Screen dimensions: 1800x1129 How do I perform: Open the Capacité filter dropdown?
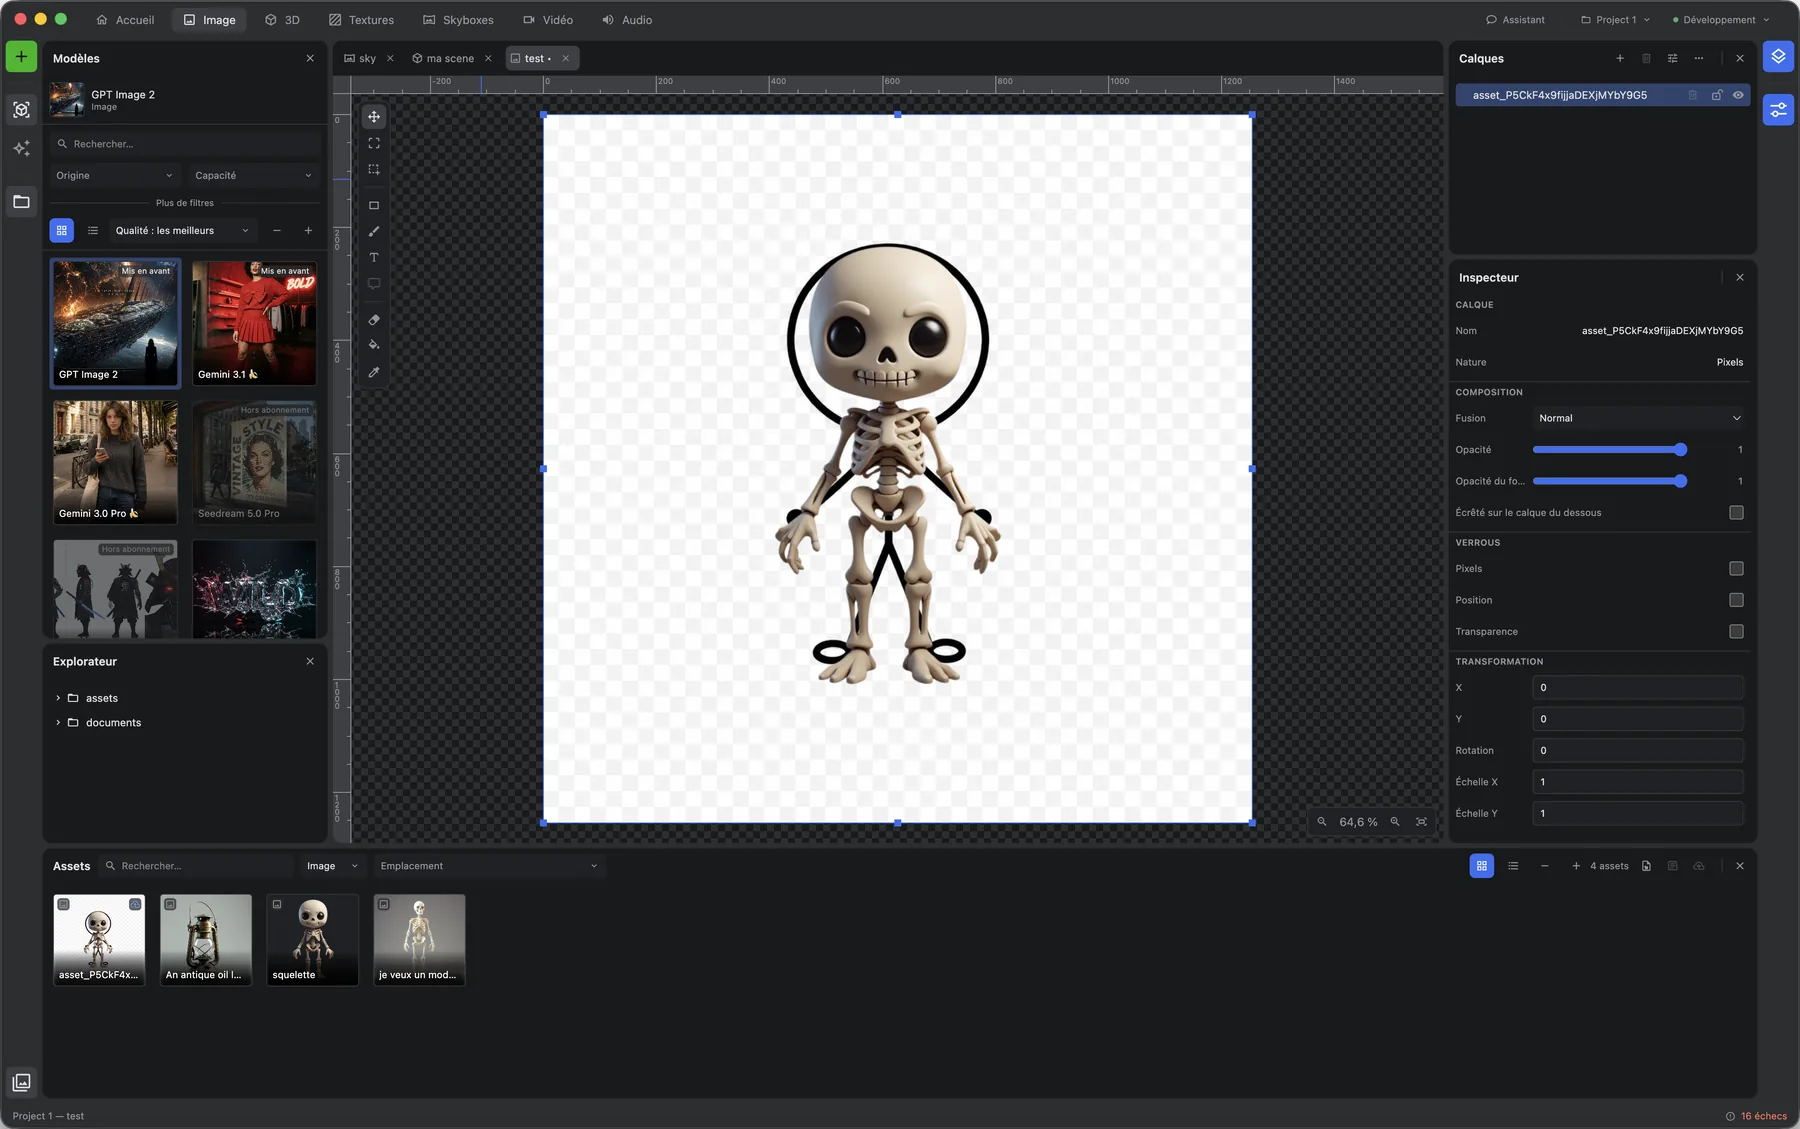tap(254, 176)
